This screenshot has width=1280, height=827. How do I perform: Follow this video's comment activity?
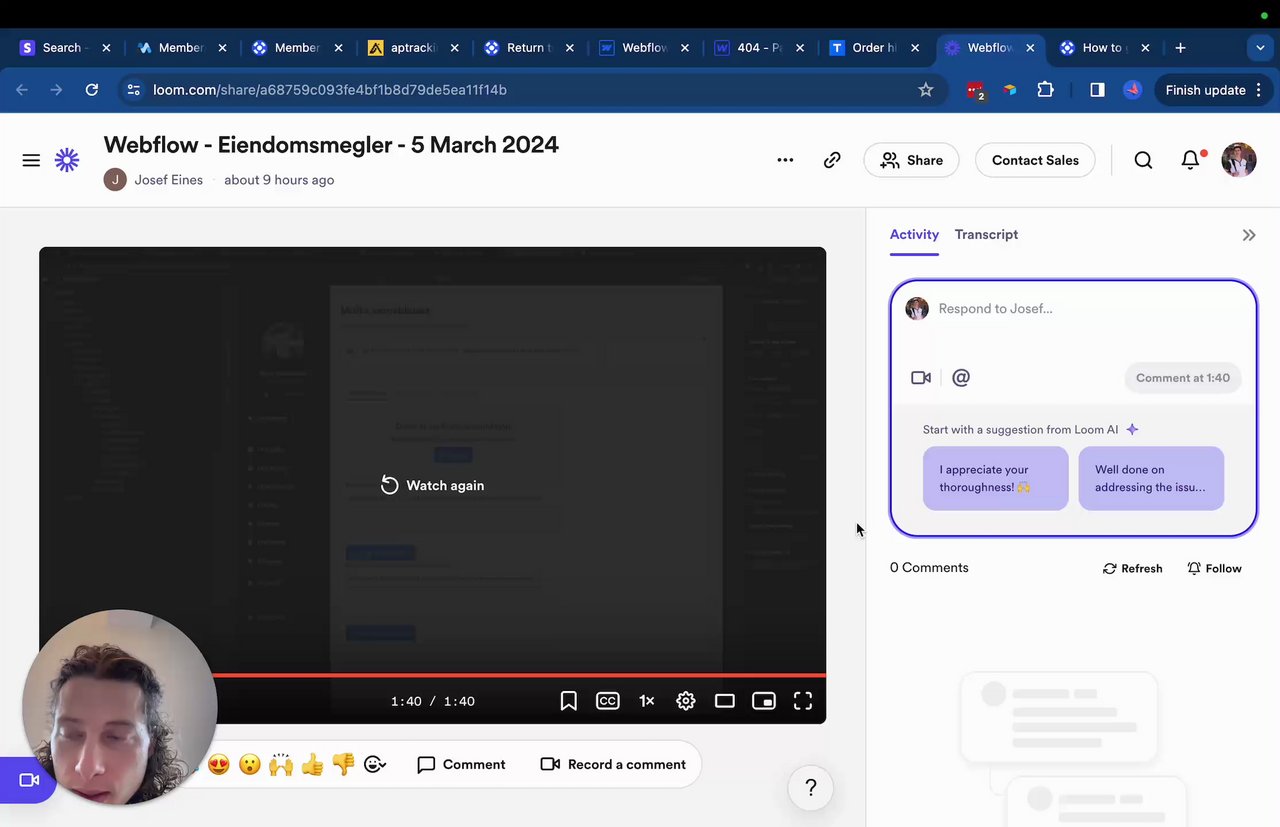pyautogui.click(x=1214, y=568)
